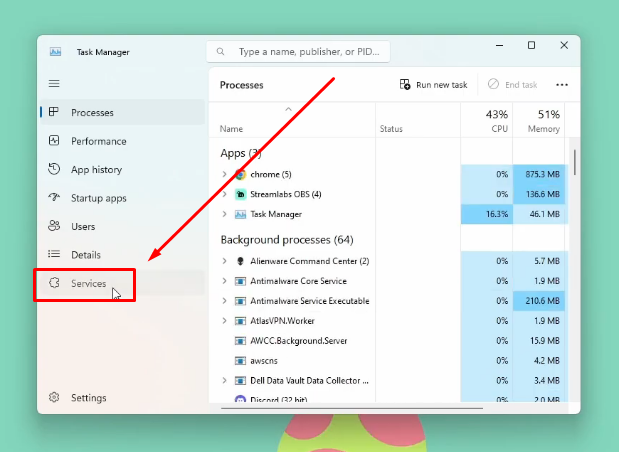Go to the Startup apps page
Image resolution: width=619 pixels, height=452 pixels.
pos(123,198)
